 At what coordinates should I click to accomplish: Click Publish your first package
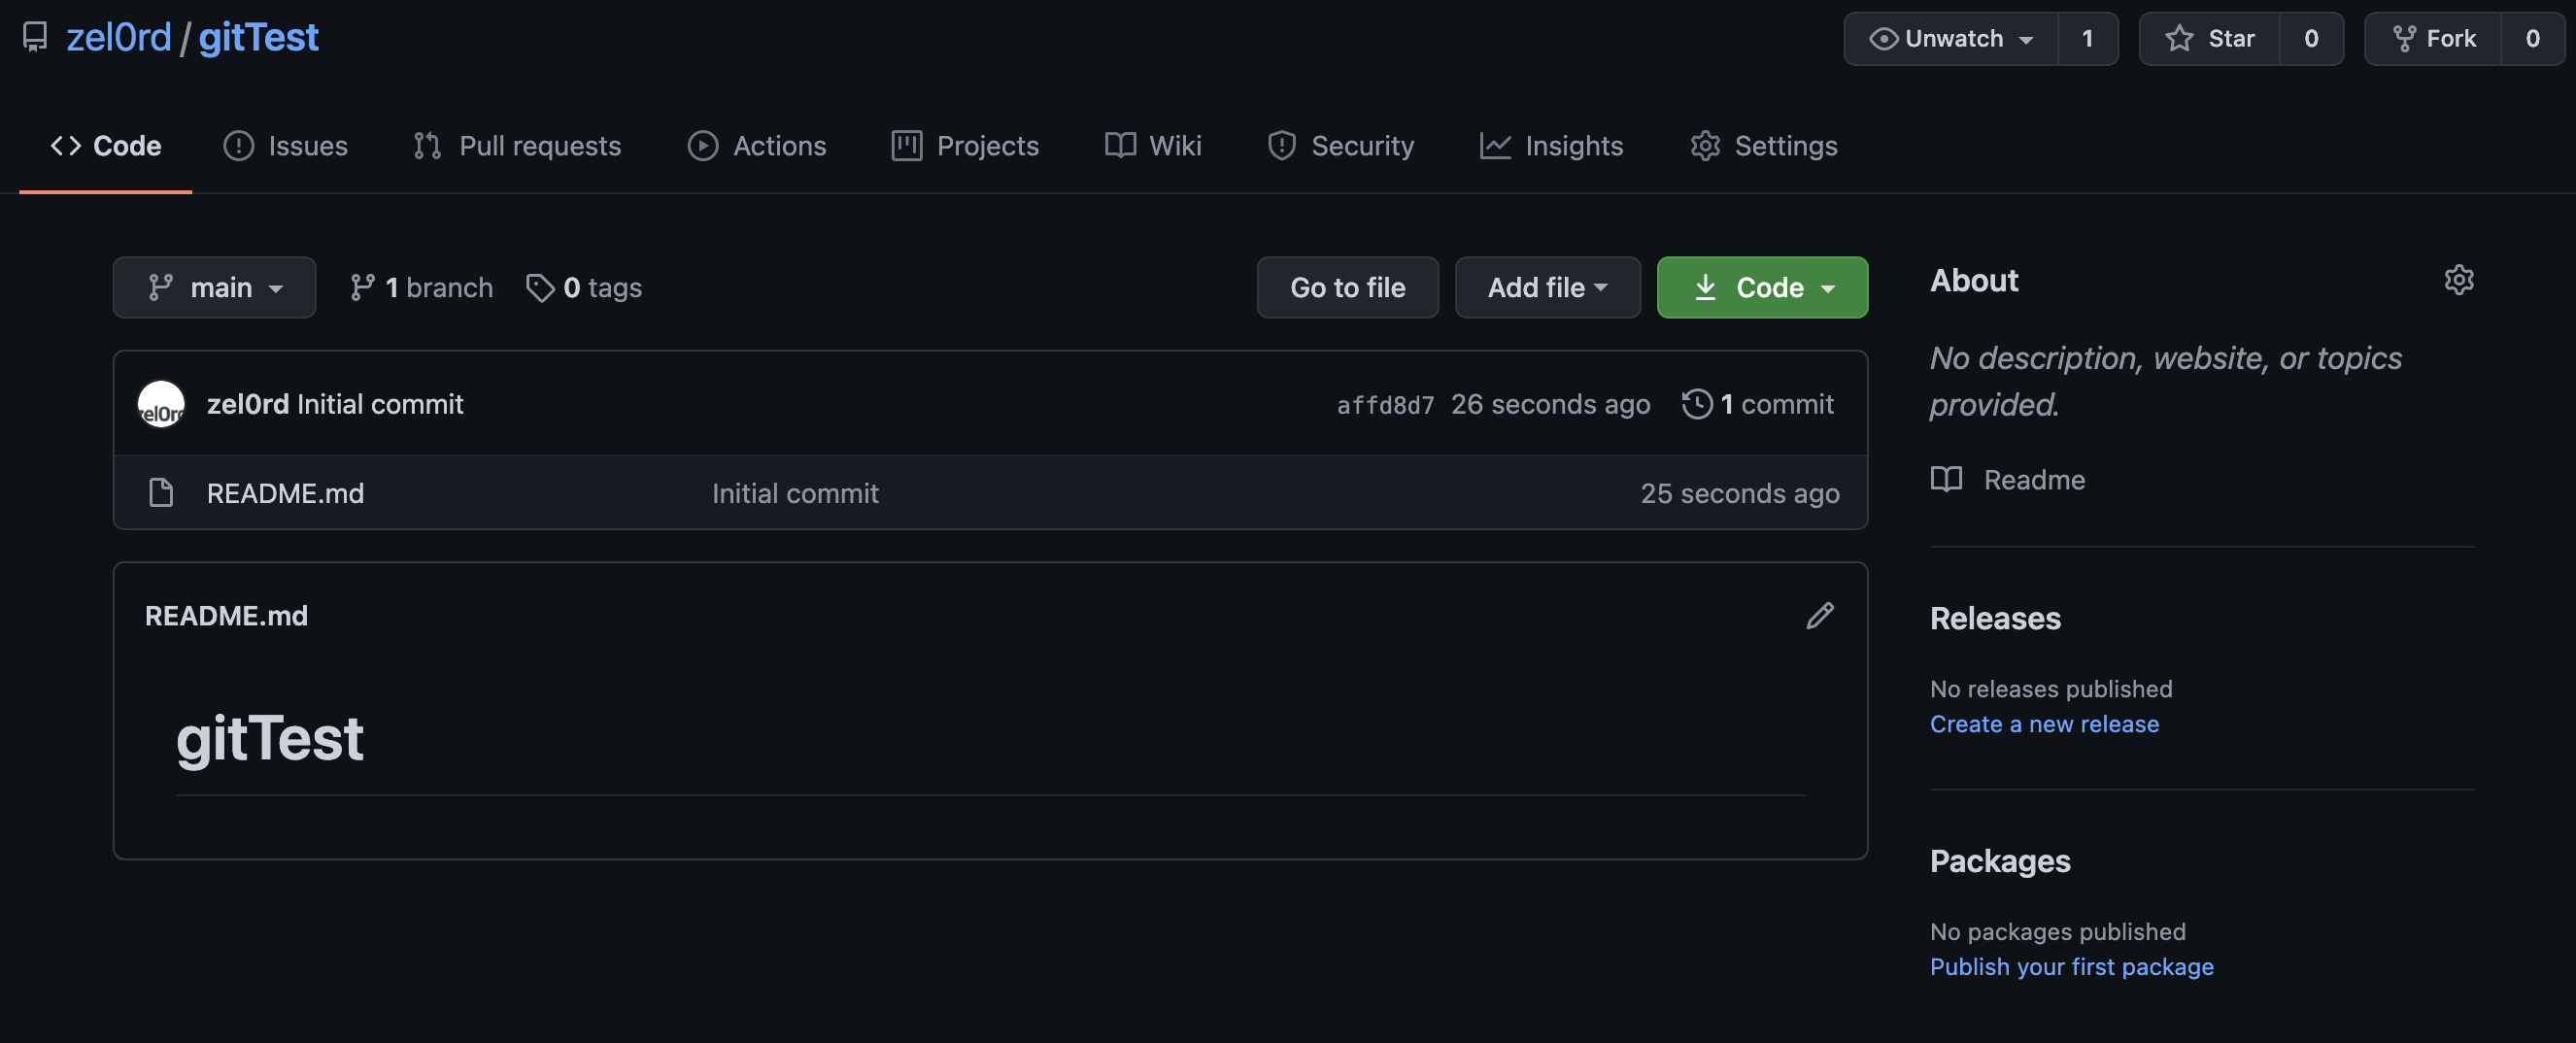(x=2071, y=967)
